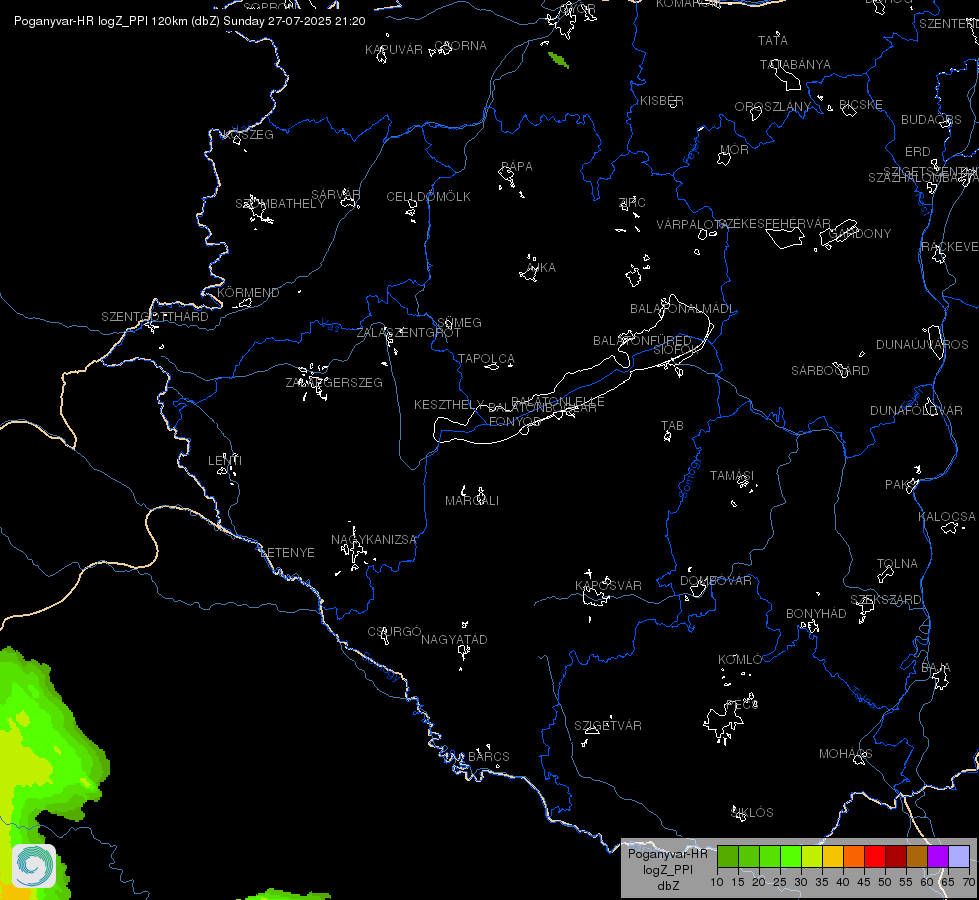979x900 pixels.
Task: Click the KOMLÓ town label
Action: coord(740,660)
